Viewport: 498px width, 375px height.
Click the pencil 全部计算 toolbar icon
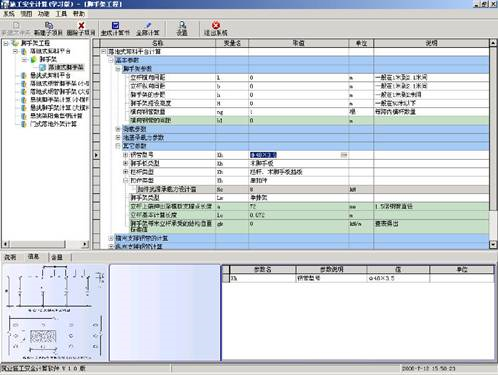click(148, 25)
